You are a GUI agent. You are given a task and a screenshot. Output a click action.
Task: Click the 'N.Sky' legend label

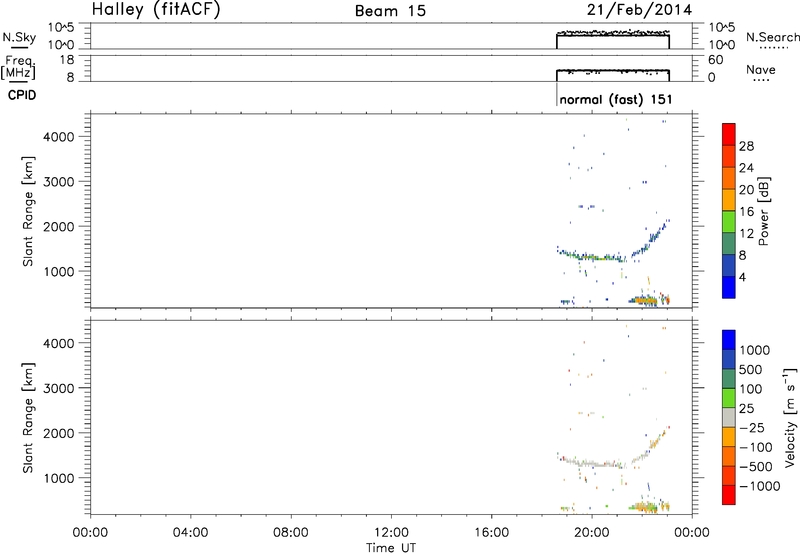(x=19, y=37)
